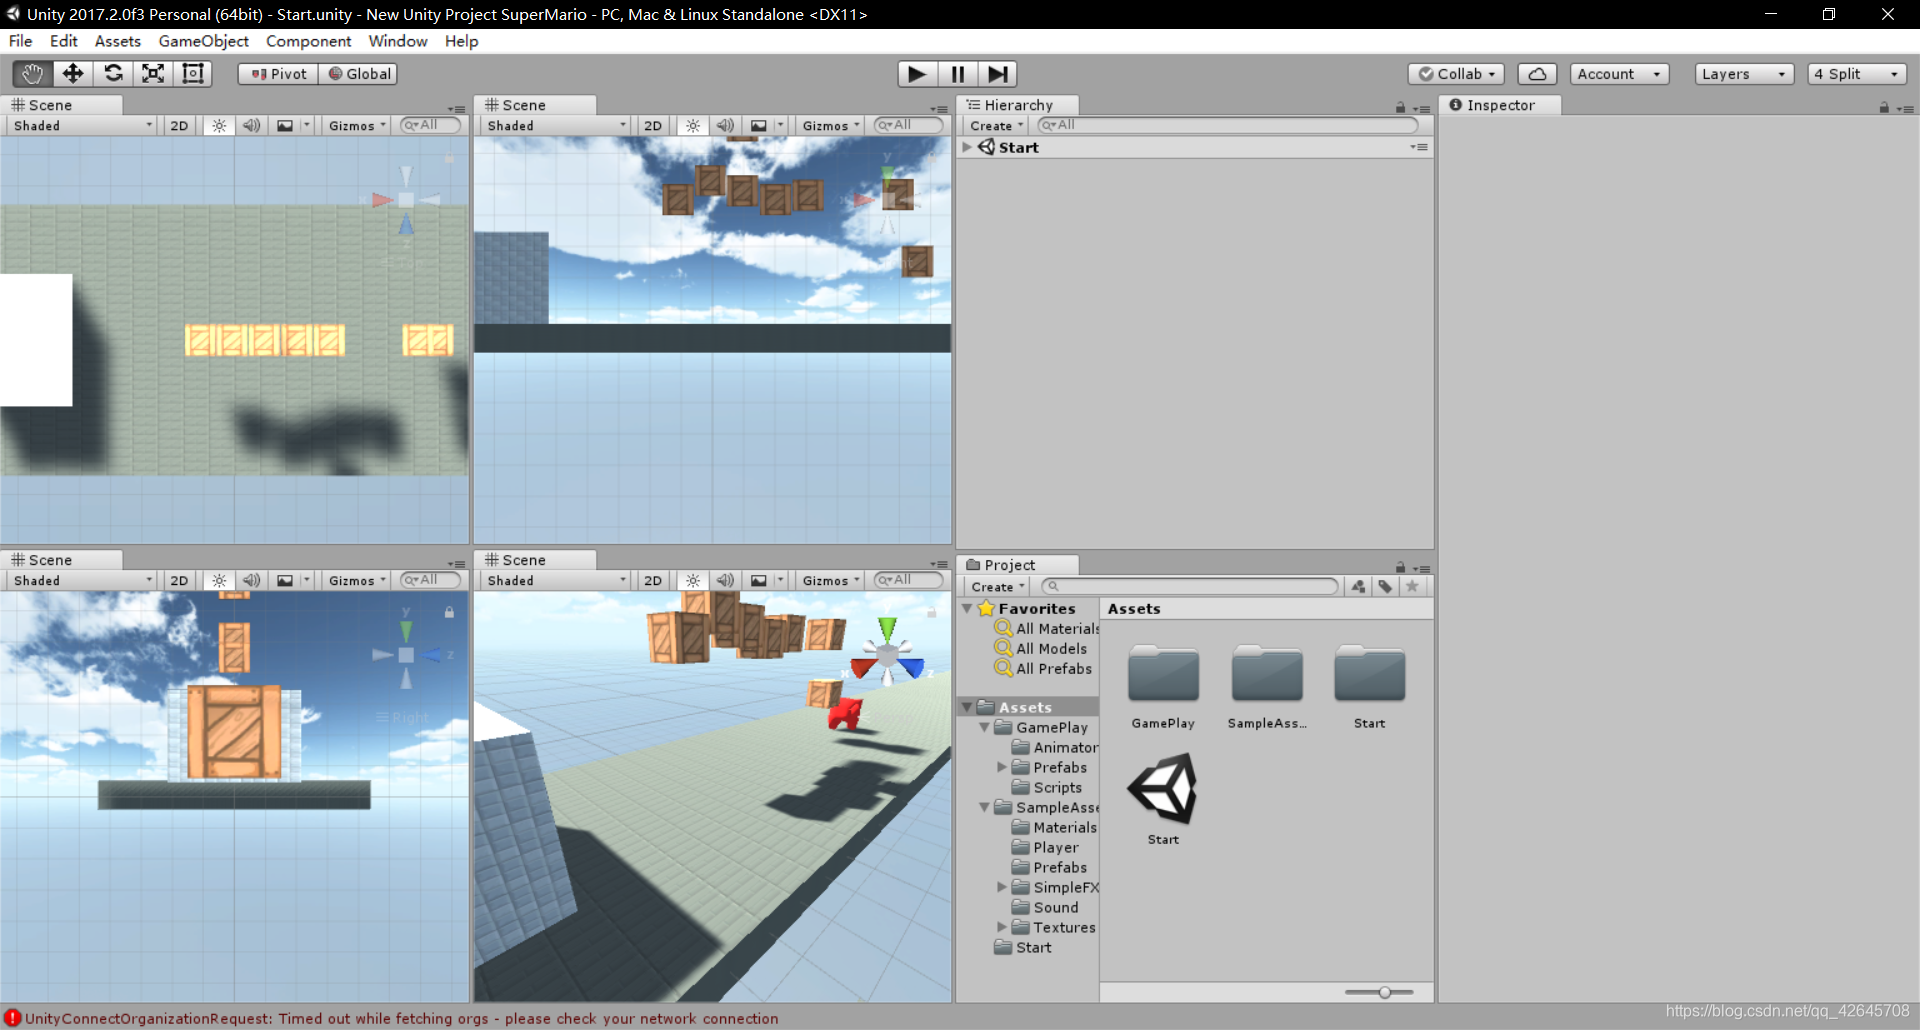The width and height of the screenshot is (1920, 1030).
Task: Open Gizmos dropdown in top-right Scene view
Action: 831,126
